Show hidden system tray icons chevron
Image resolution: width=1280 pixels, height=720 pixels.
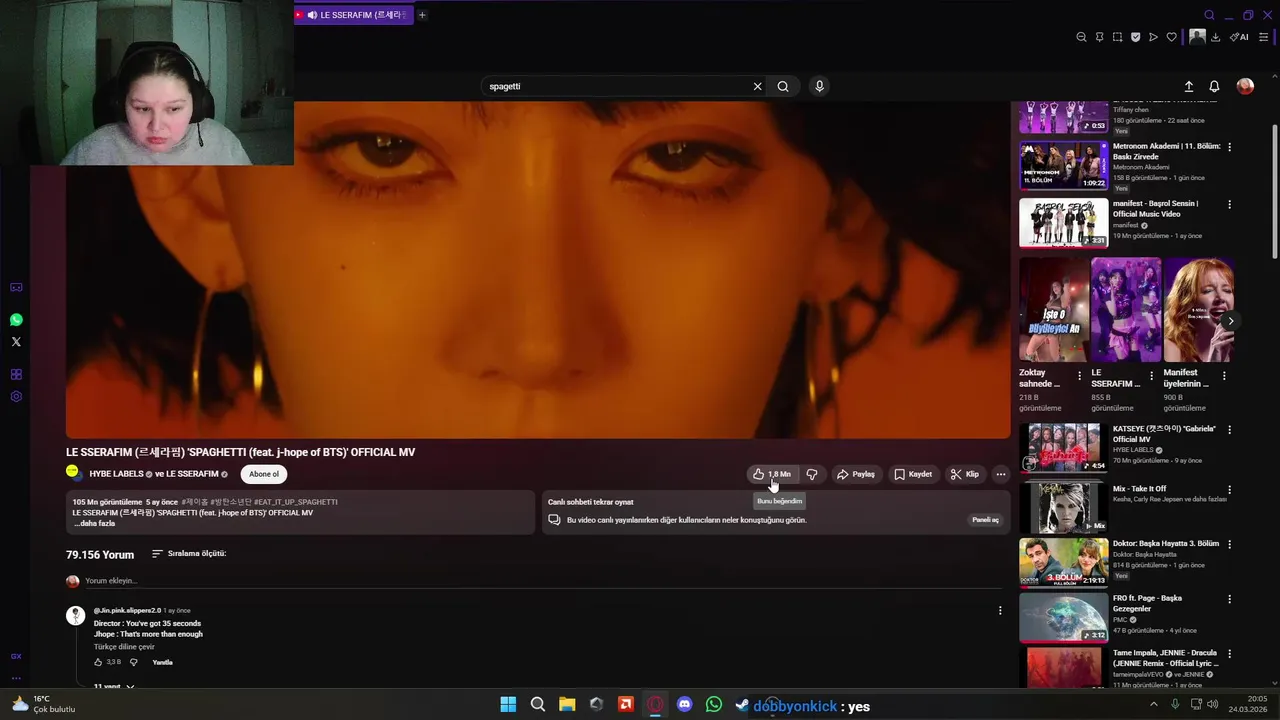click(1153, 704)
